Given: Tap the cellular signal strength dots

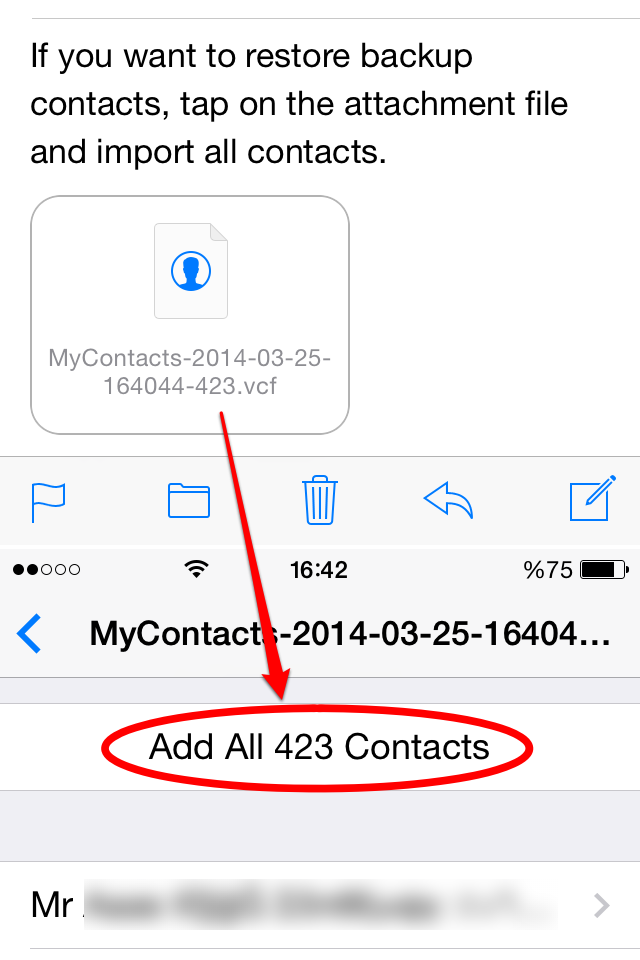Looking at the screenshot, I should [x=47, y=569].
